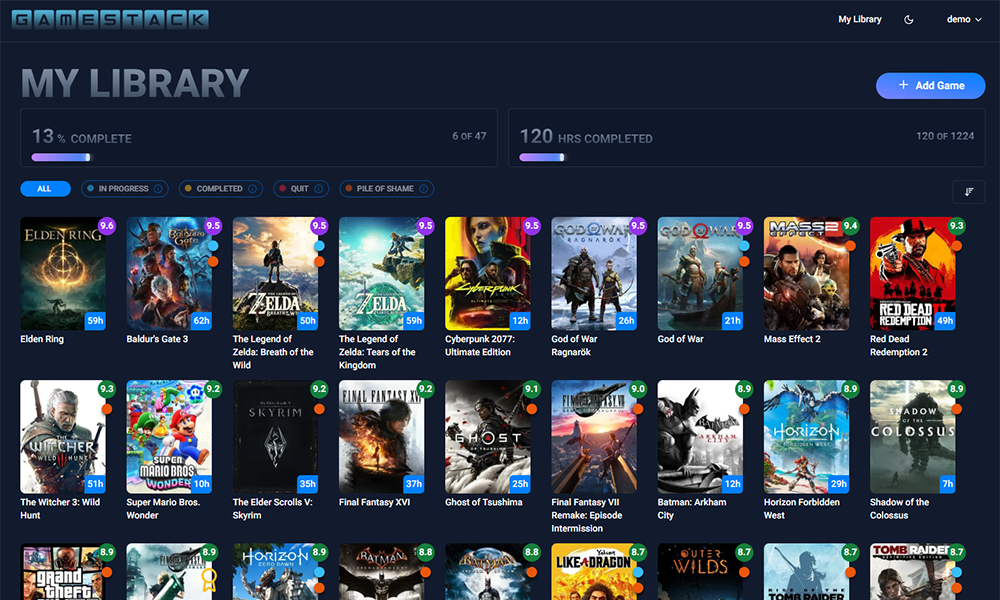Screen dimensions: 1000x600
Task: Click the Ghost of Tsushima 9.1 rating badge
Action: click(x=531, y=389)
